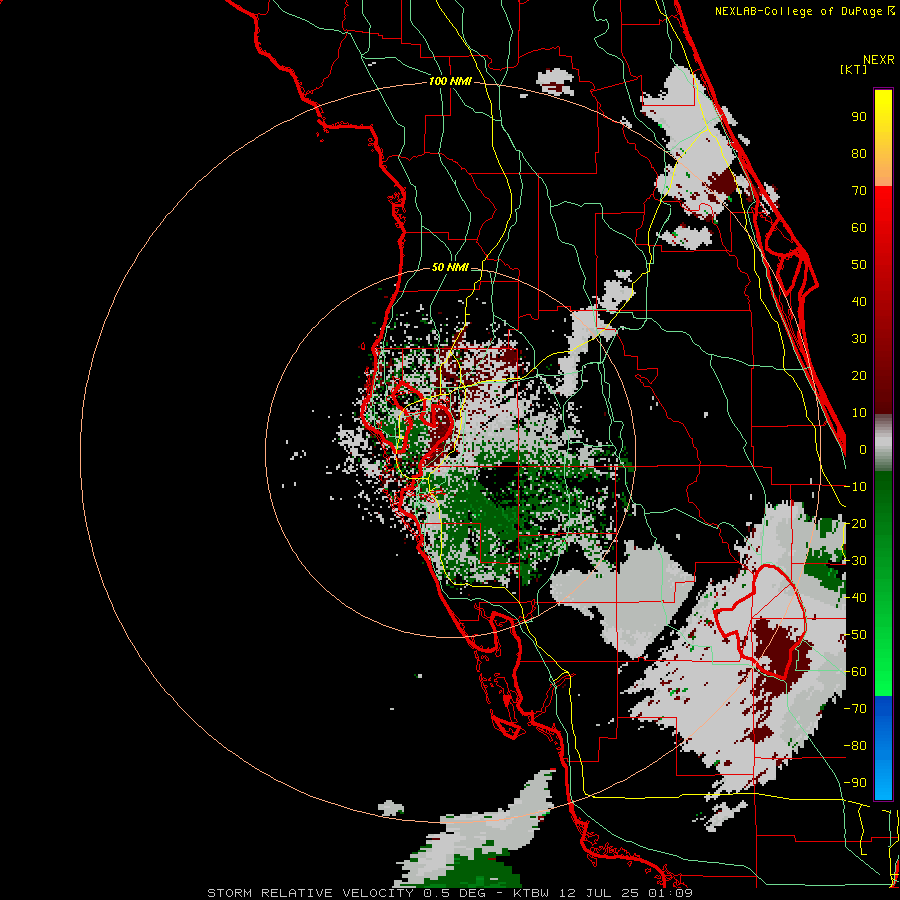Click the 30 value on velocity scale

pos(859,339)
